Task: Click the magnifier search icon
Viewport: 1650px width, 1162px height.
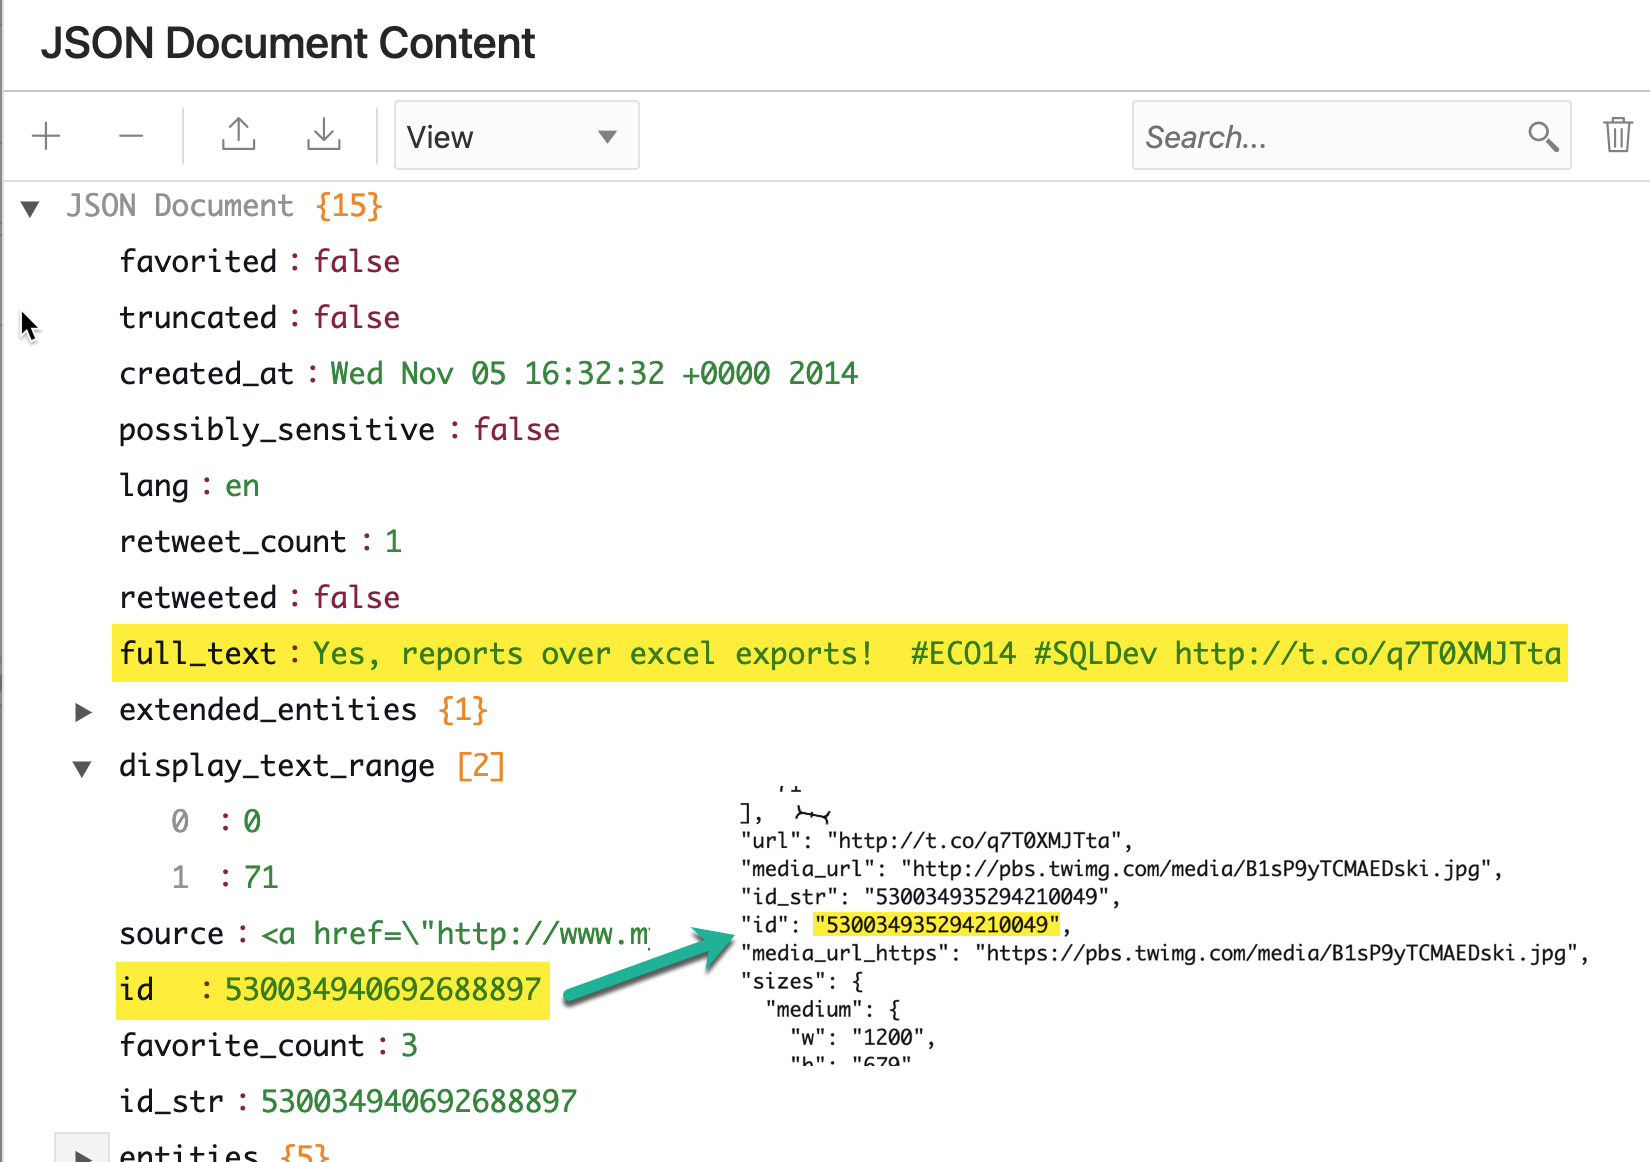Action: 1543,136
